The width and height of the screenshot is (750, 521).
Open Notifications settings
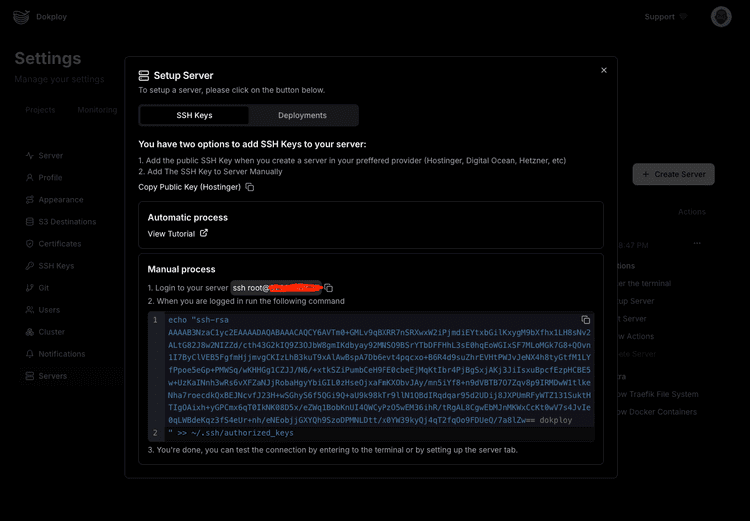(x=61, y=354)
